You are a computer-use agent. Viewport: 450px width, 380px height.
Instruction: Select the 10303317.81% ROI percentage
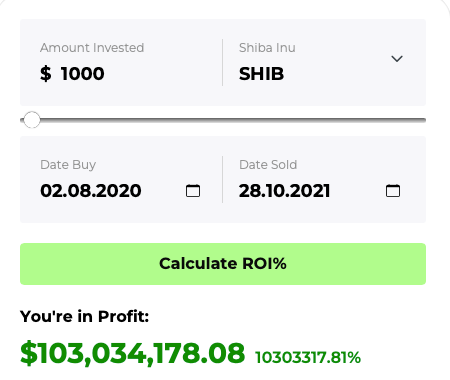[x=308, y=357]
